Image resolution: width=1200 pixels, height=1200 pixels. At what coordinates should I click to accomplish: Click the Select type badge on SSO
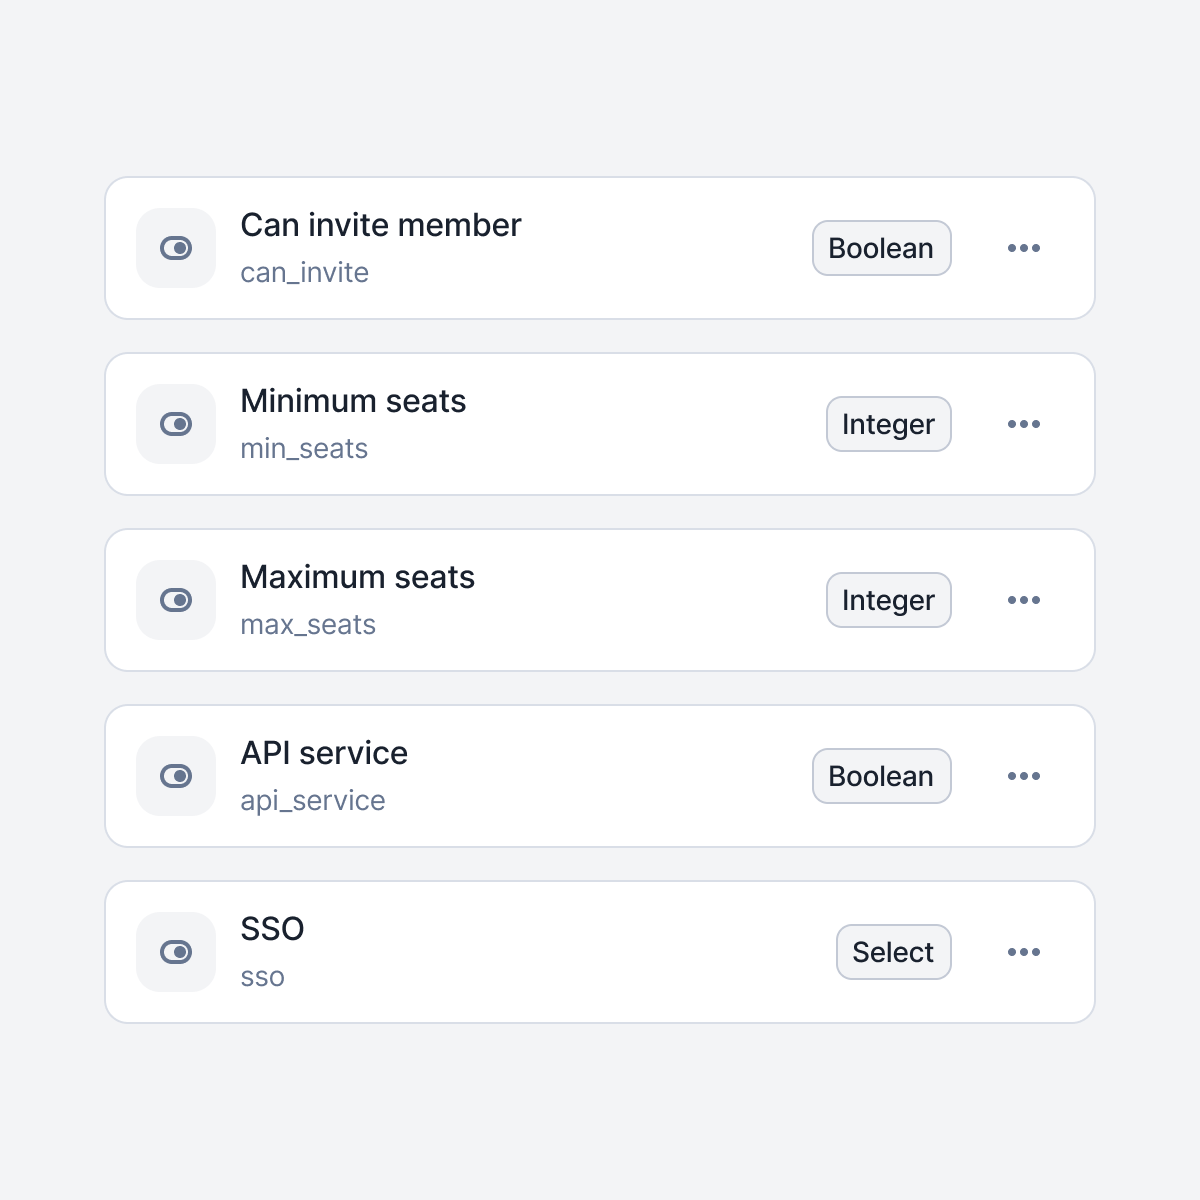(x=893, y=952)
